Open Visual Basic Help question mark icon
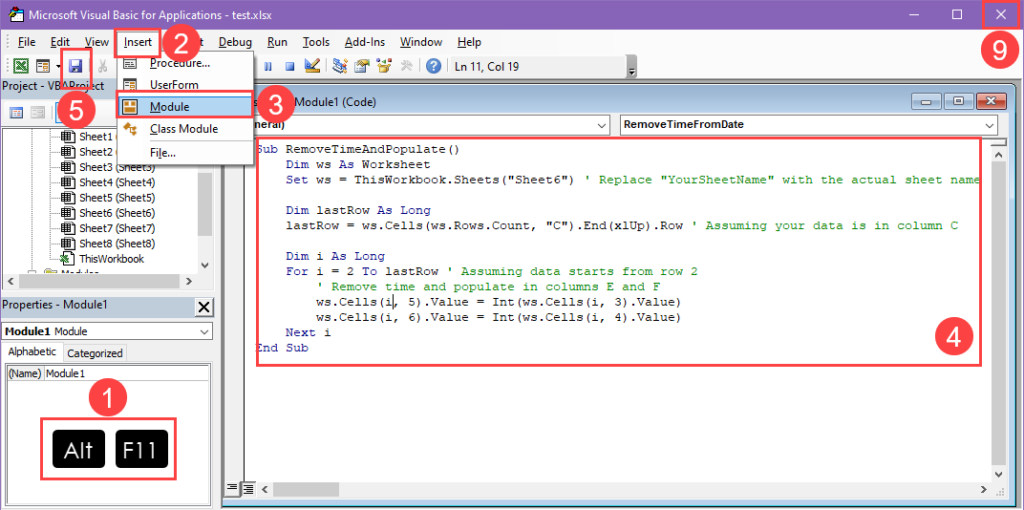Viewport: 1024px width, 510px height. tap(433, 66)
